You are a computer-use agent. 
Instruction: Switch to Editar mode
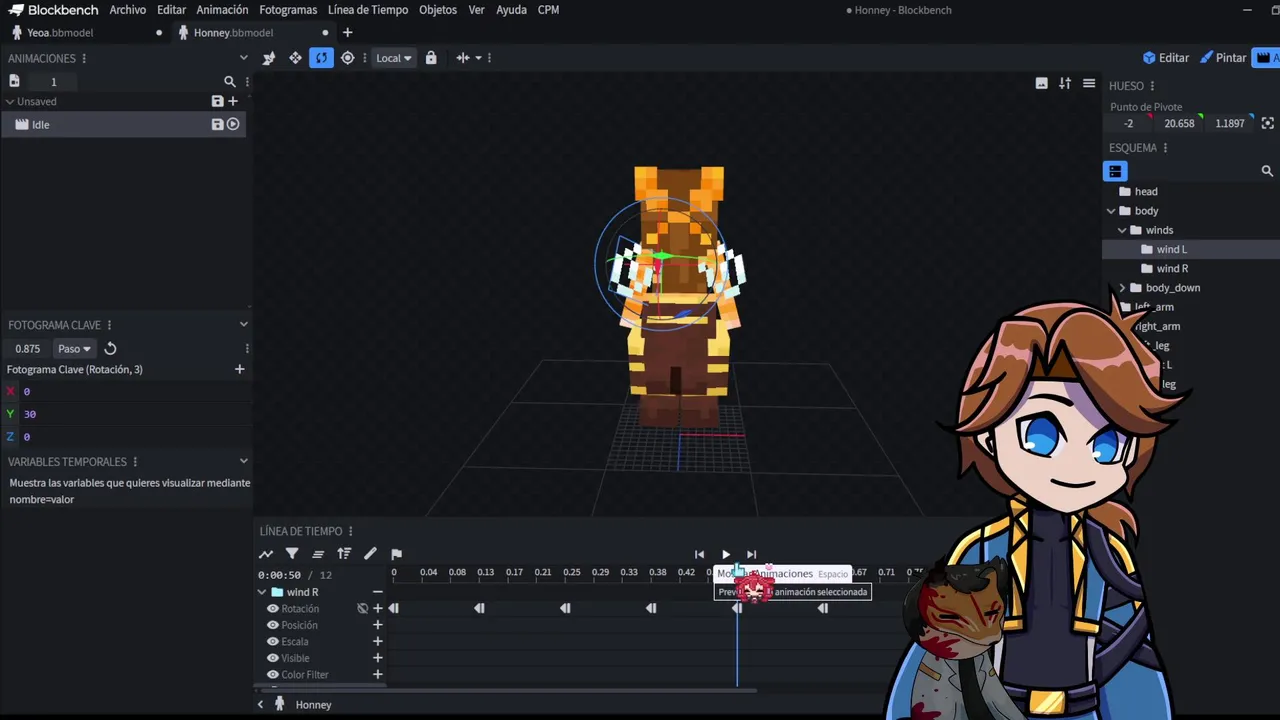pyautogui.click(x=1166, y=58)
